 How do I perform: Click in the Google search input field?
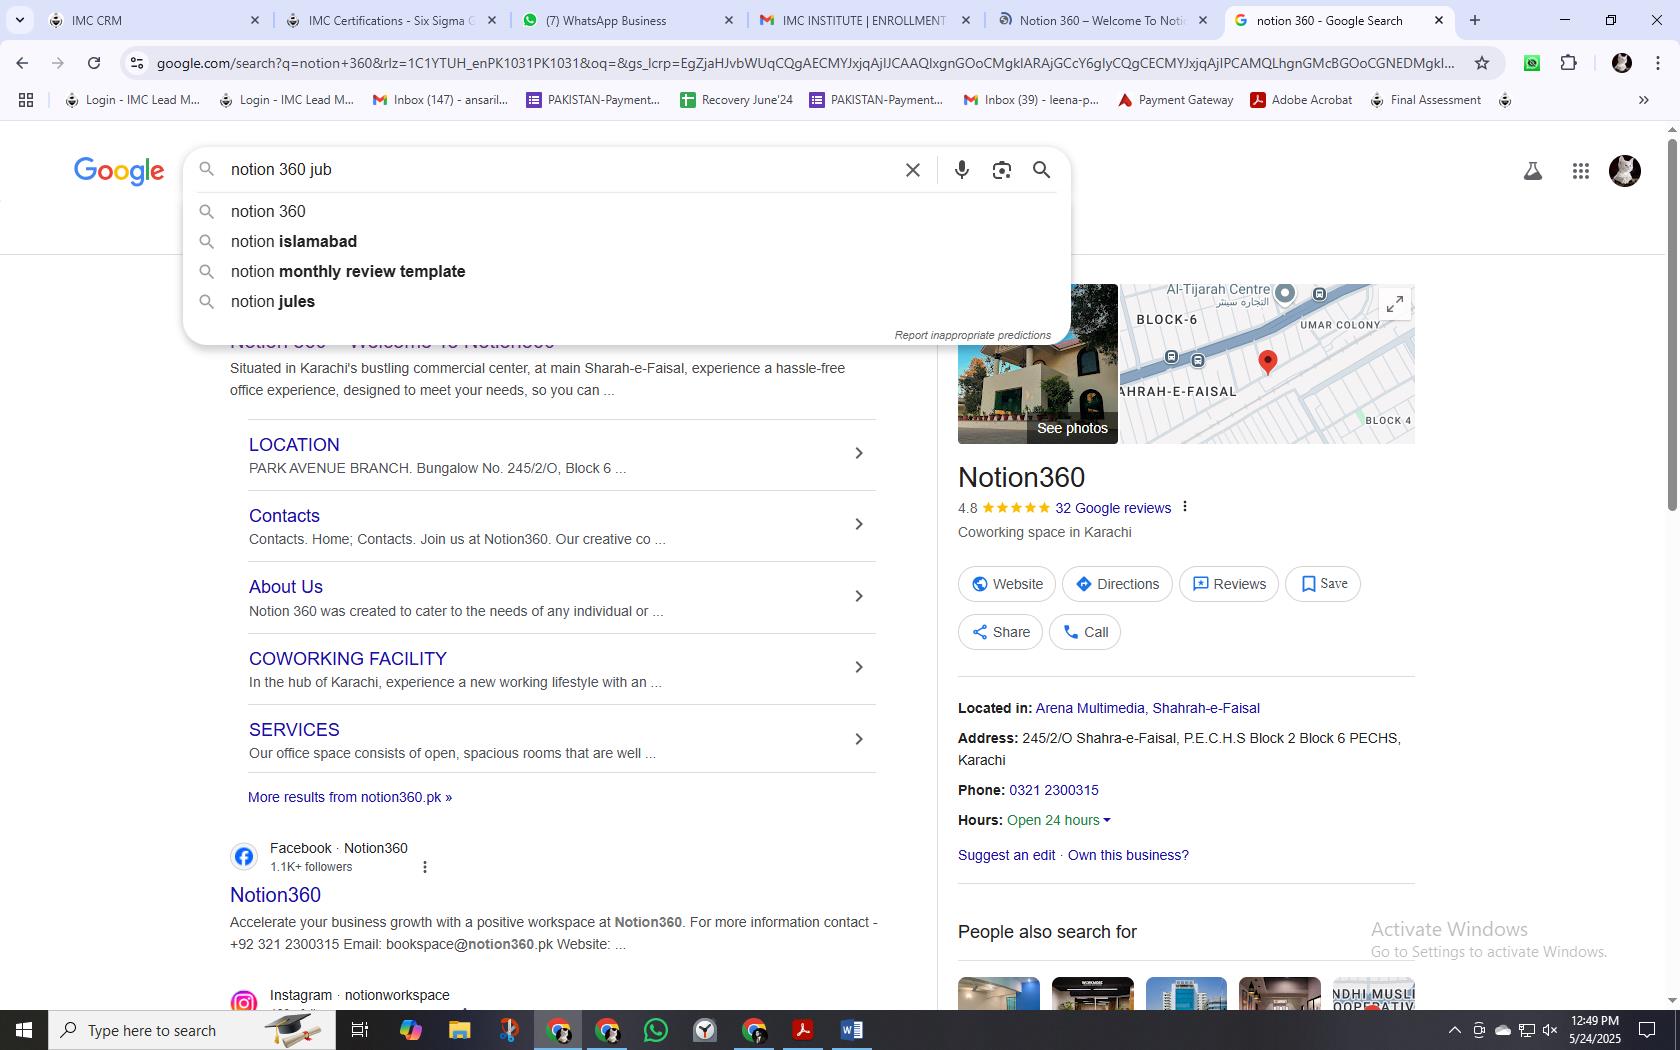click(560, 170)
